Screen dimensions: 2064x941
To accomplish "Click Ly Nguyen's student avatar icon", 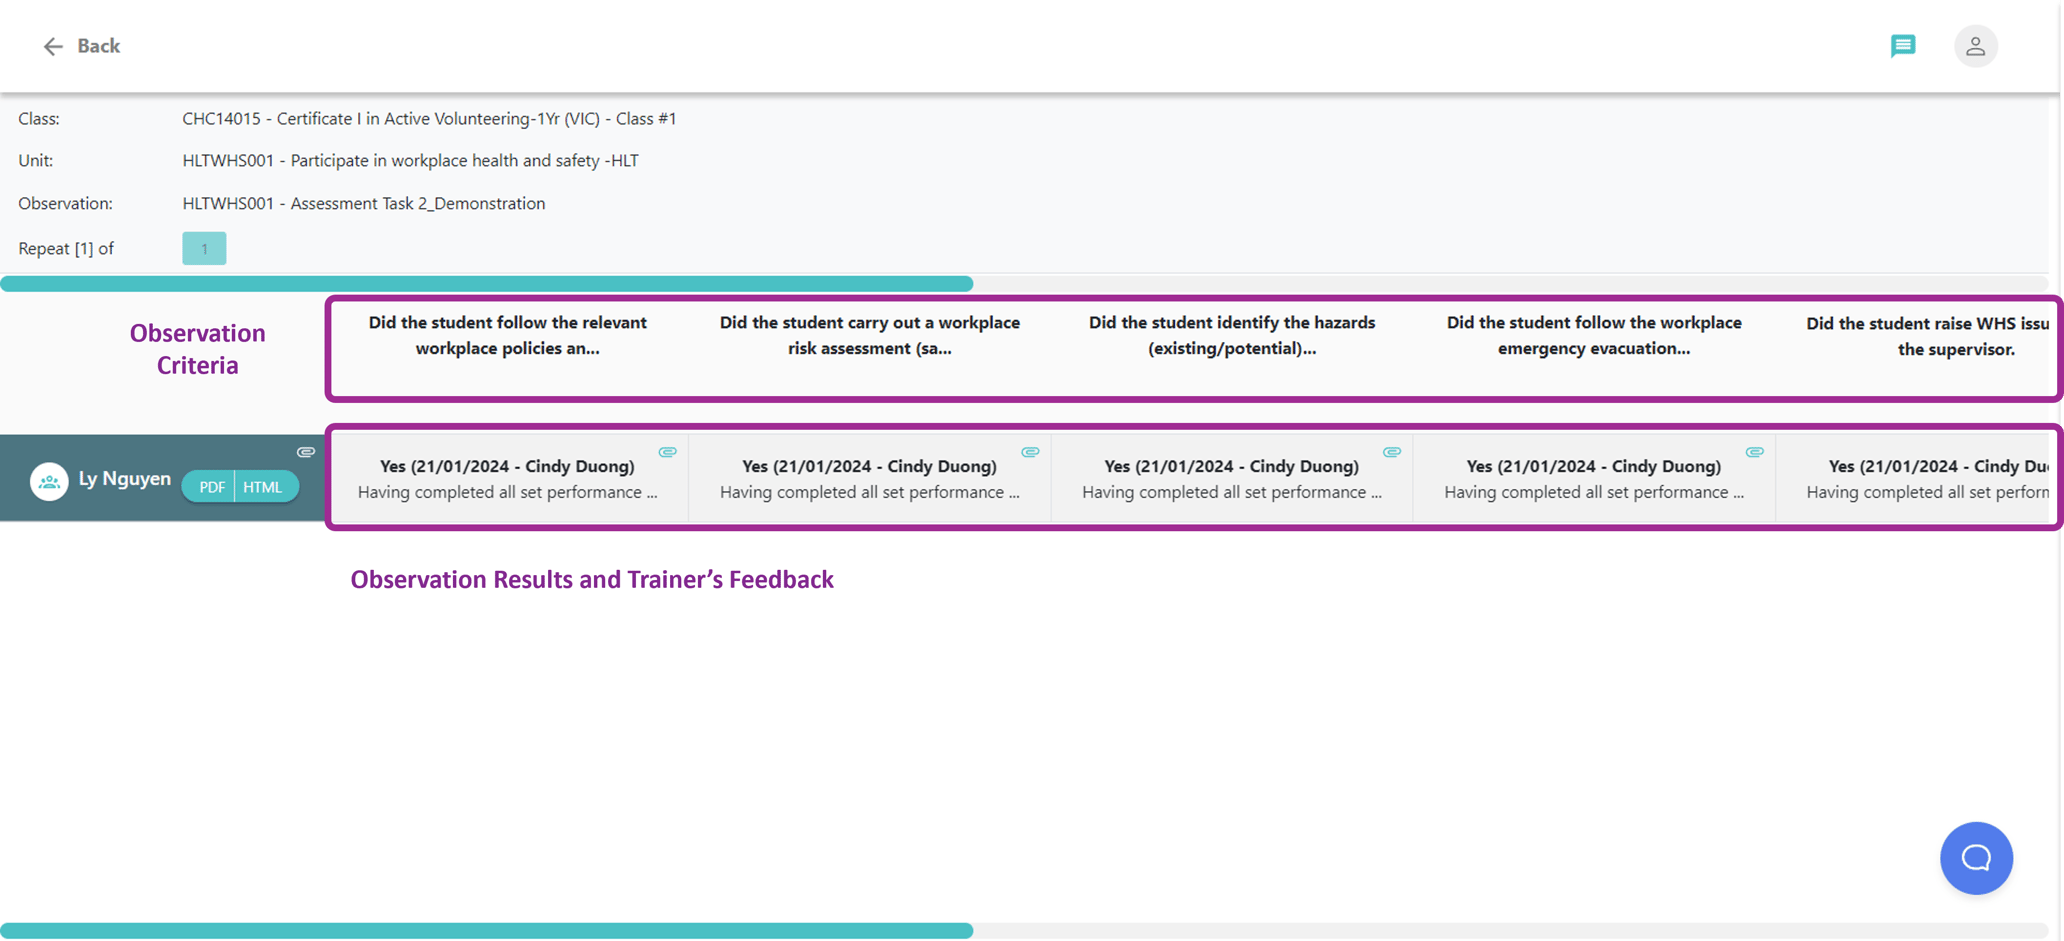I will point(48,481).
